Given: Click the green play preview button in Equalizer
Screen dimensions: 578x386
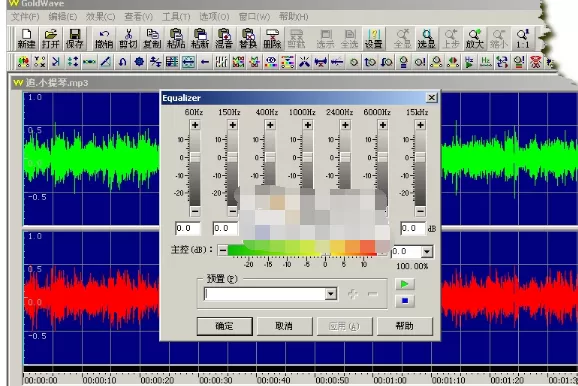Looking at the screenshot, I should (405, 284).
